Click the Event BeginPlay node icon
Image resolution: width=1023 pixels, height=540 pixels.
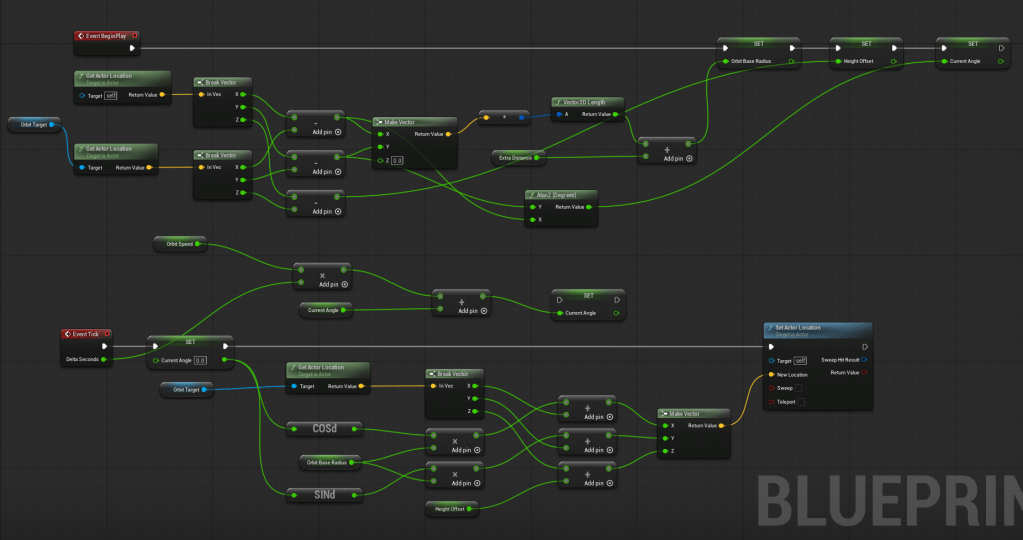(x=82, y=36)
